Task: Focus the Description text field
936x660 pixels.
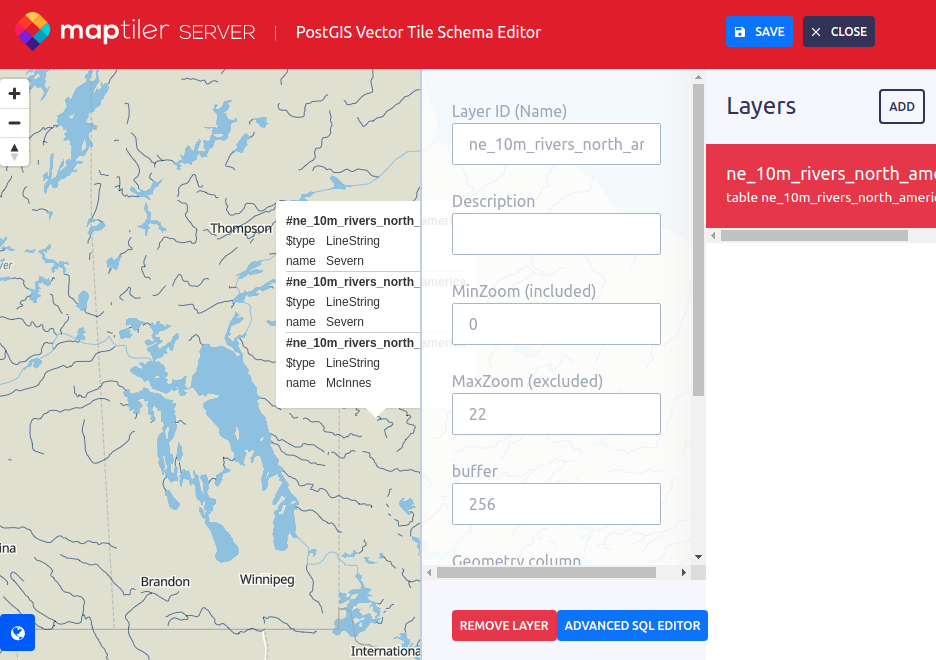Action: (556, 234)
